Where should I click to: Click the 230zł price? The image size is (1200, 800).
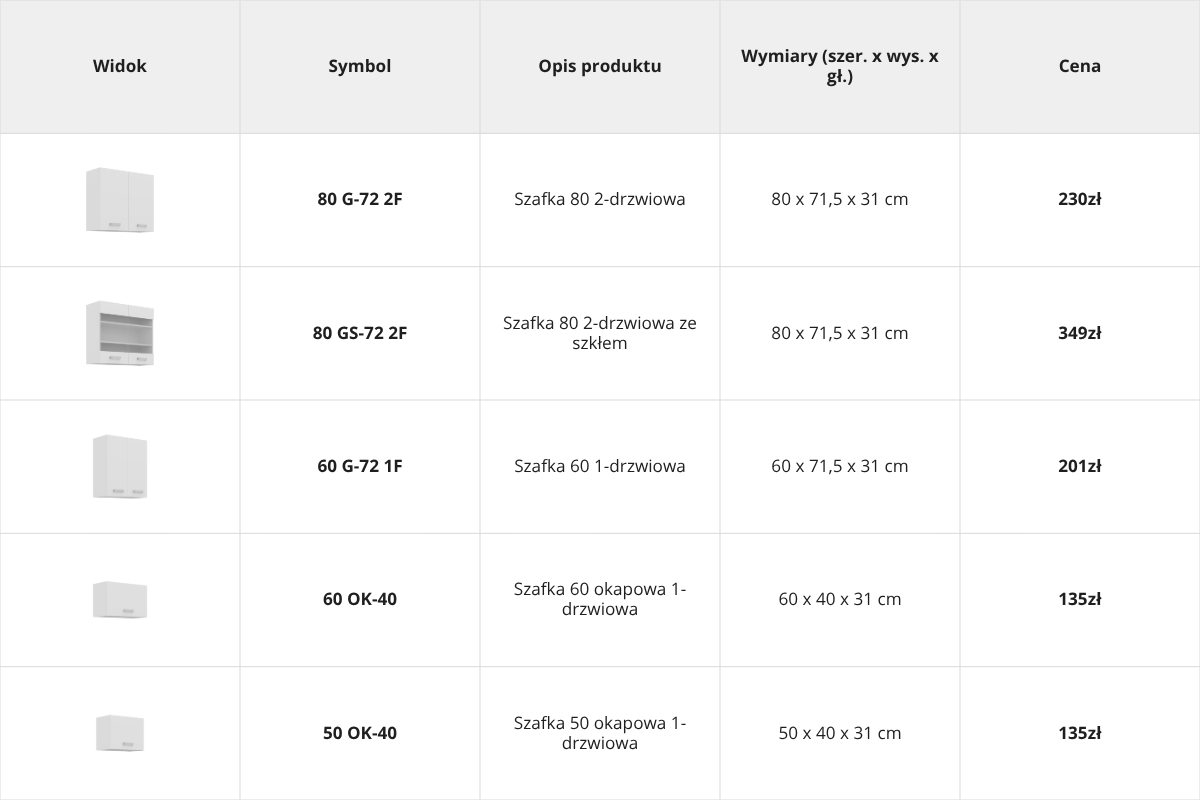click(x=1080, y=199)
